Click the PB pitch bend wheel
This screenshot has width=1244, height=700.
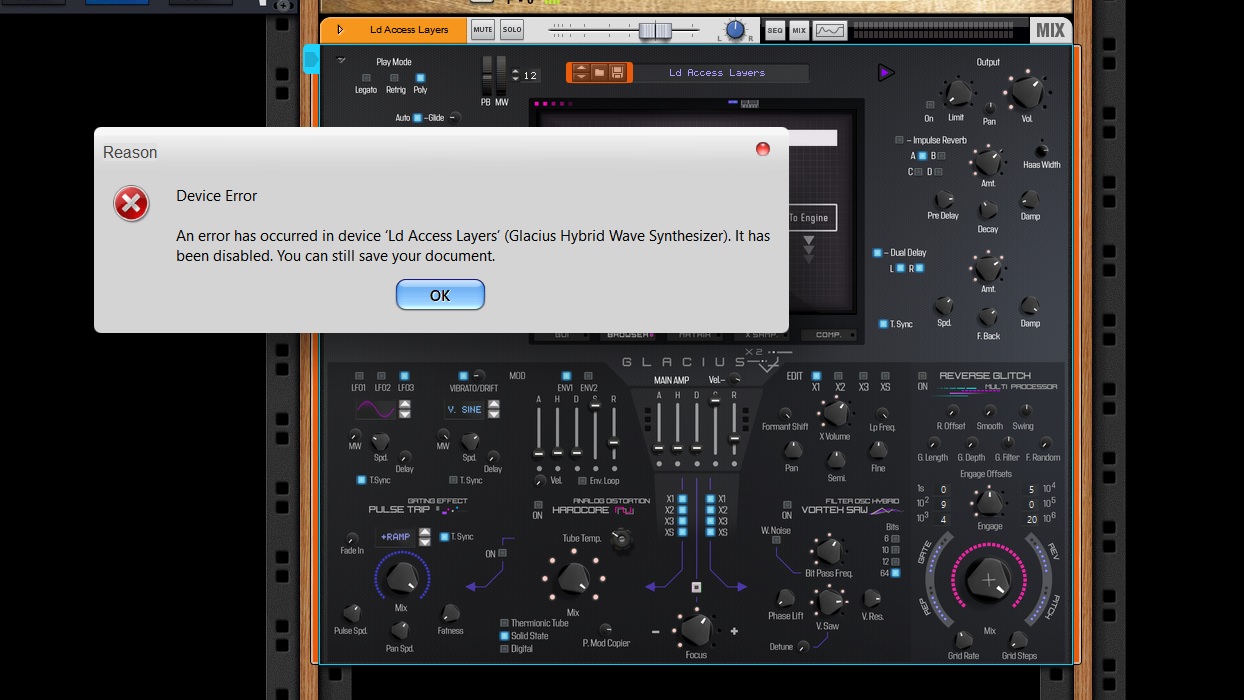[x=487, y=75]
